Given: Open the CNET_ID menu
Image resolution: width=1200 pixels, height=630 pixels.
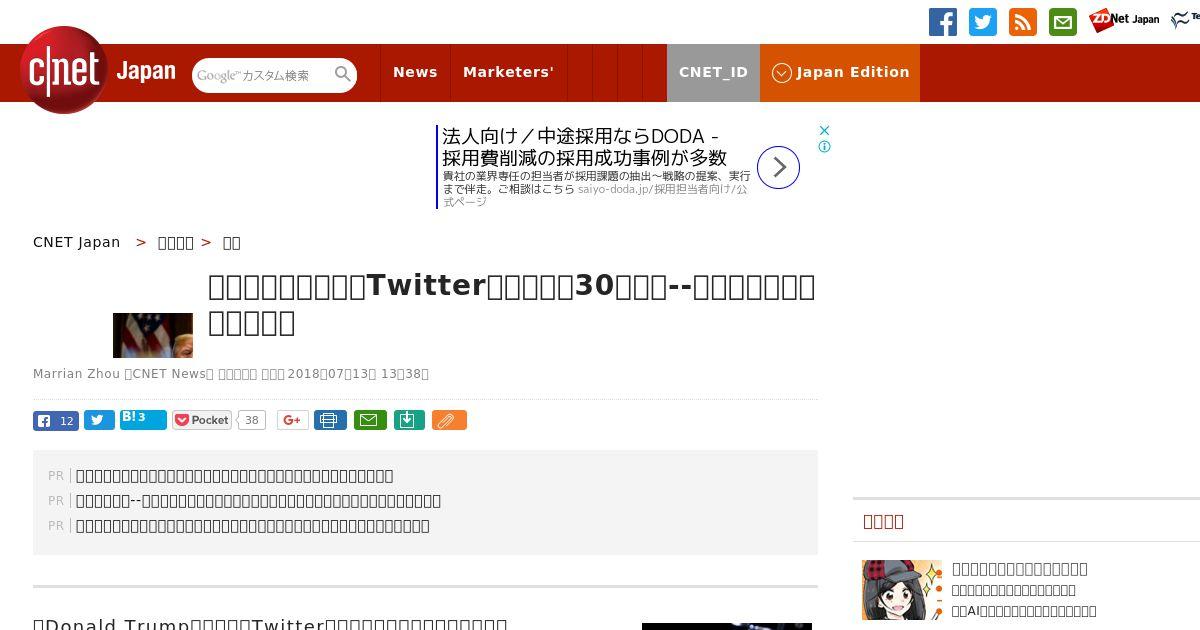Looking at the screenshot, I should coord(713,72).
